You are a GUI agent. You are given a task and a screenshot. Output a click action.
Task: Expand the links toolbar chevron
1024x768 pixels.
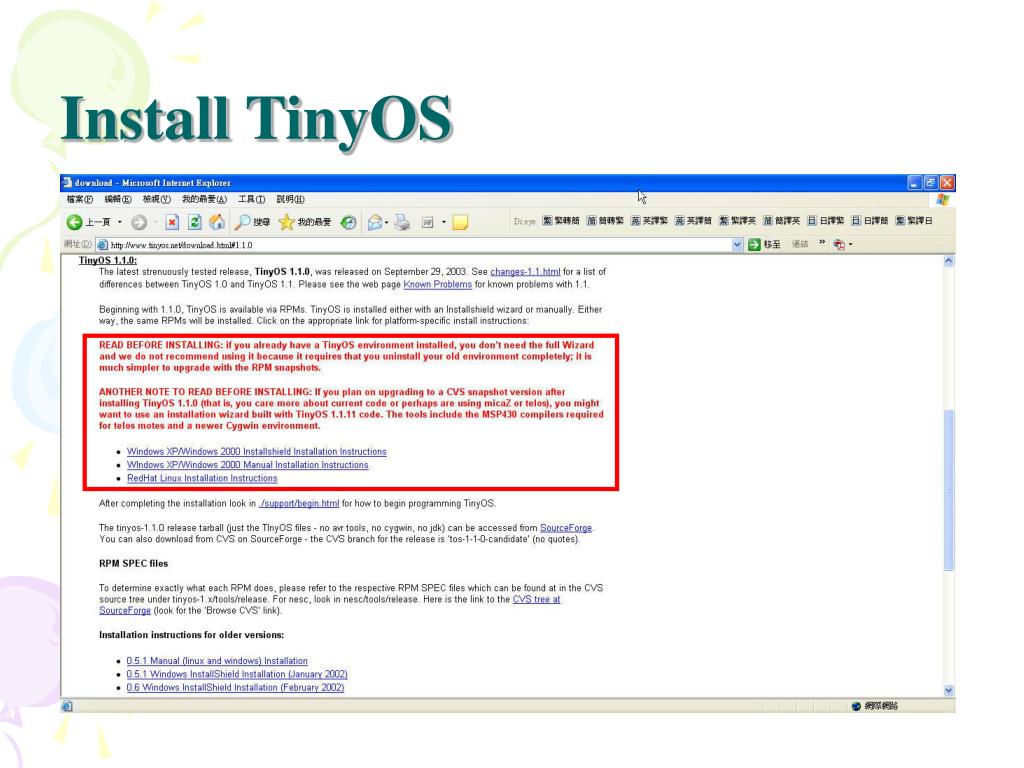pos(822,243)
